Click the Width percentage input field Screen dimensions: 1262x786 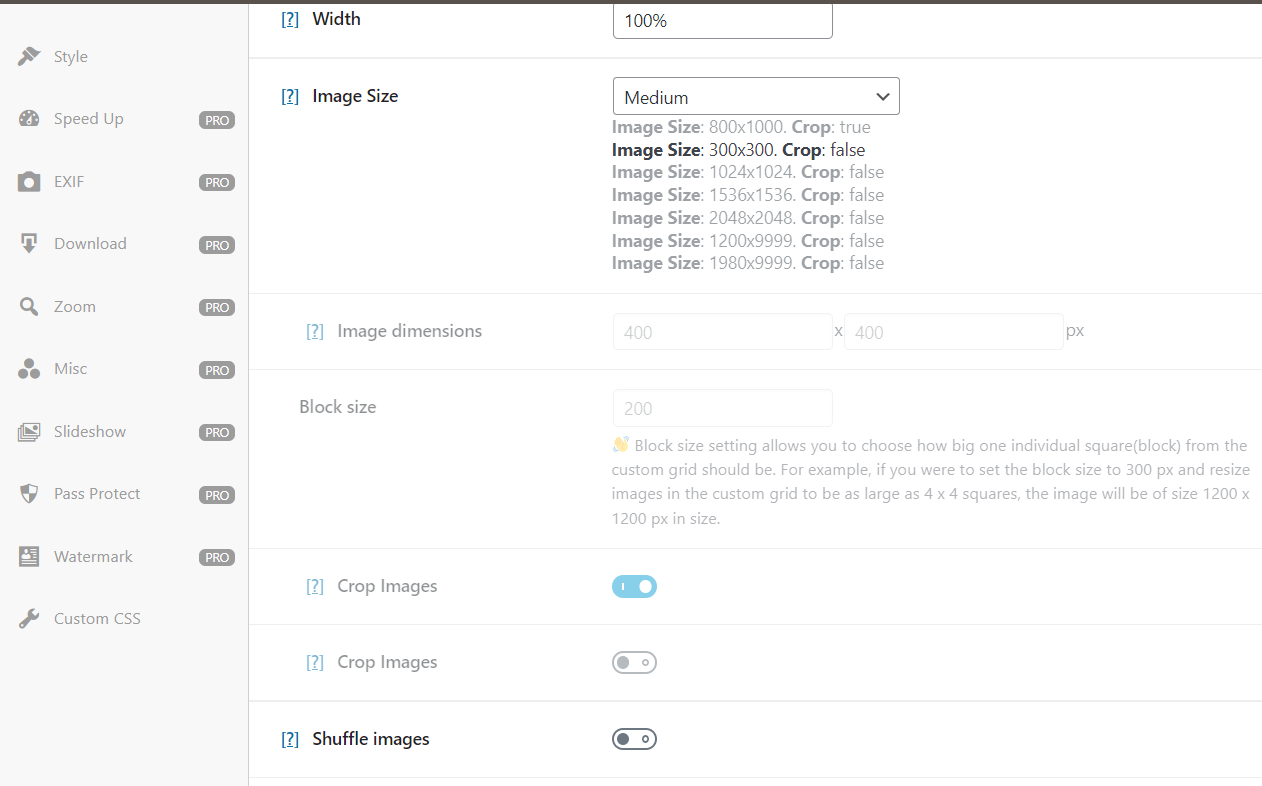click(722, 20)
